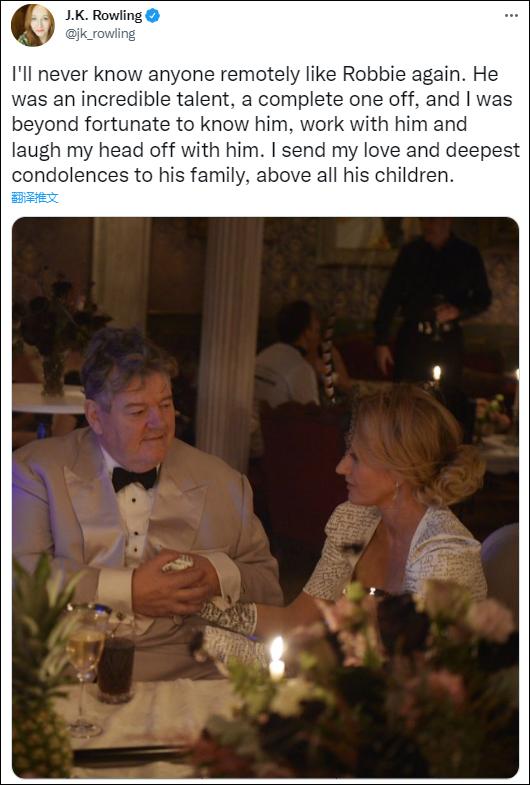Click the lit candle among foreground flowers
The height and width of the screenshot is (785, 530).
pos(276,658)
